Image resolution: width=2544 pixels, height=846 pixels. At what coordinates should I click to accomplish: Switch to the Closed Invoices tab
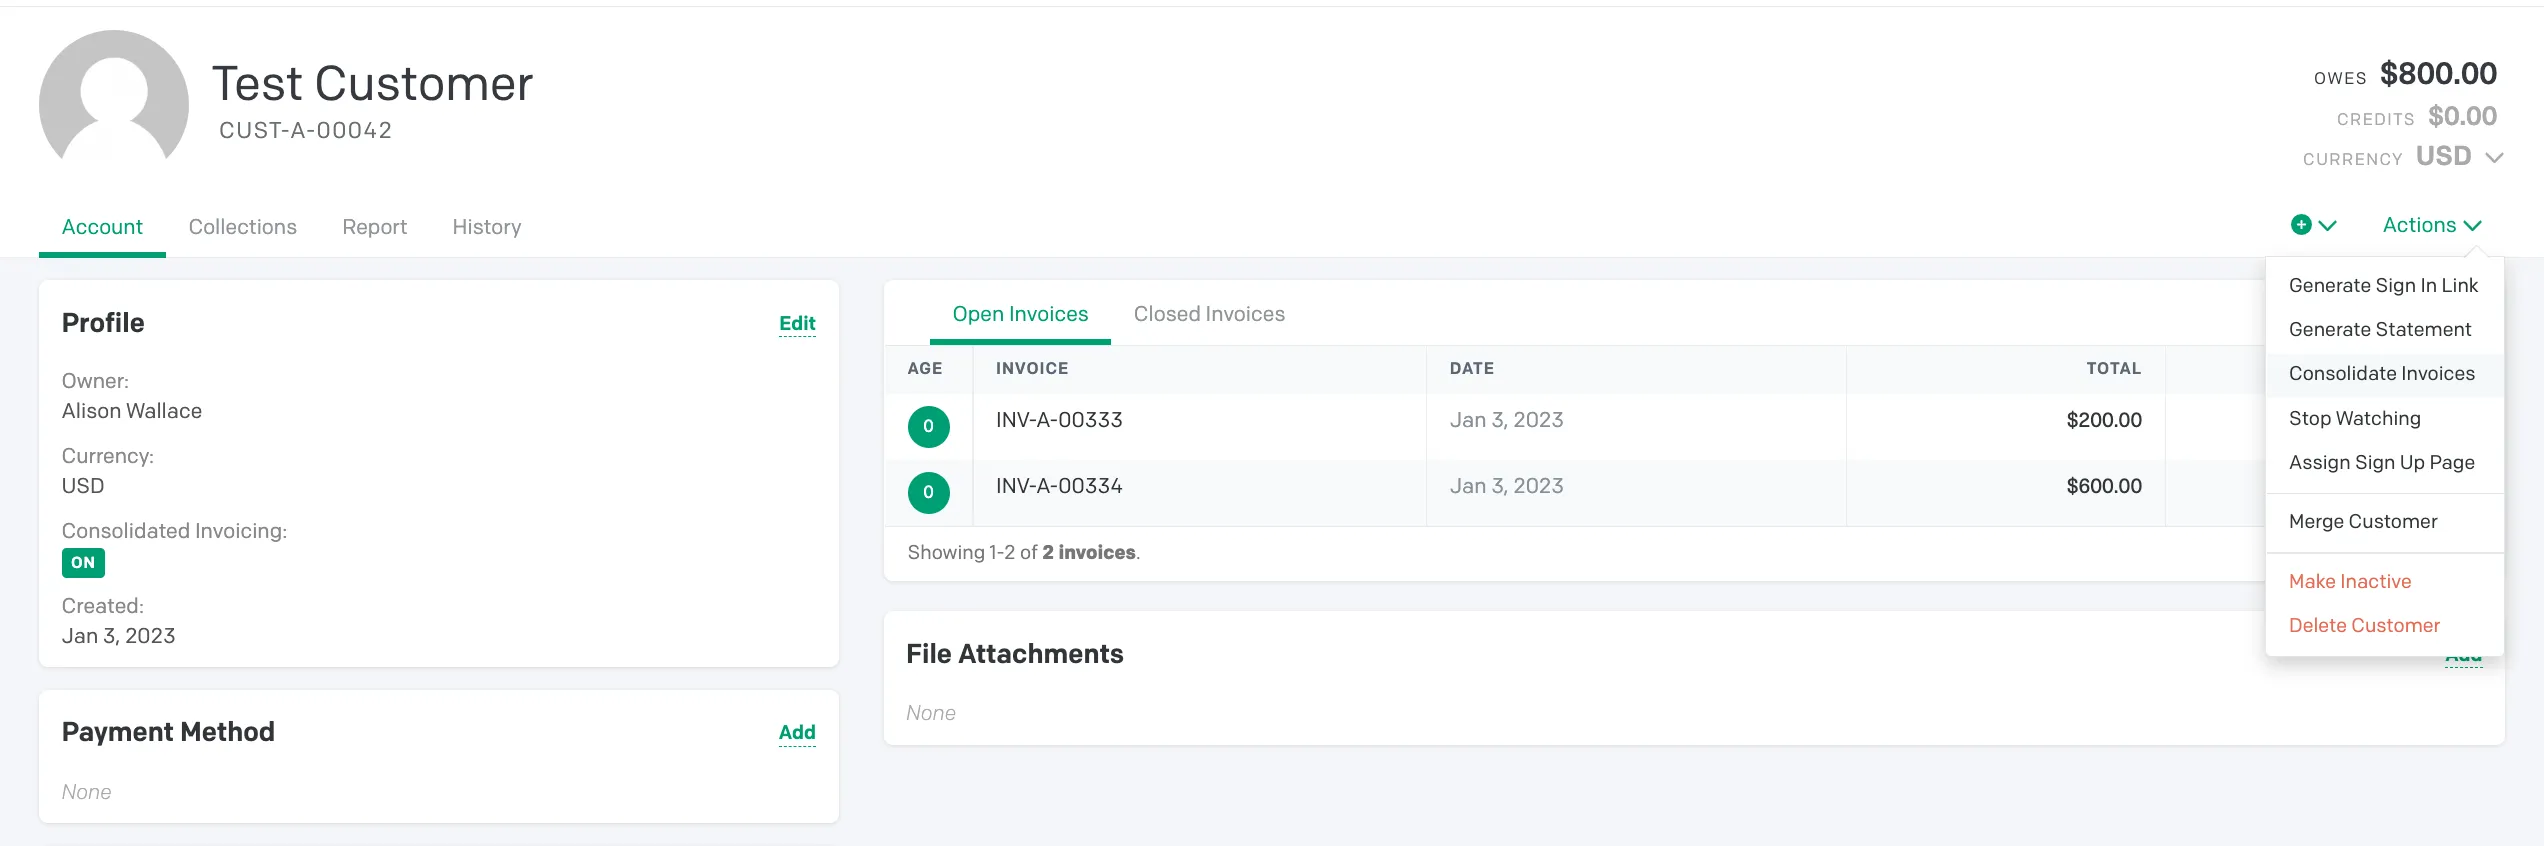point(1209,314)
